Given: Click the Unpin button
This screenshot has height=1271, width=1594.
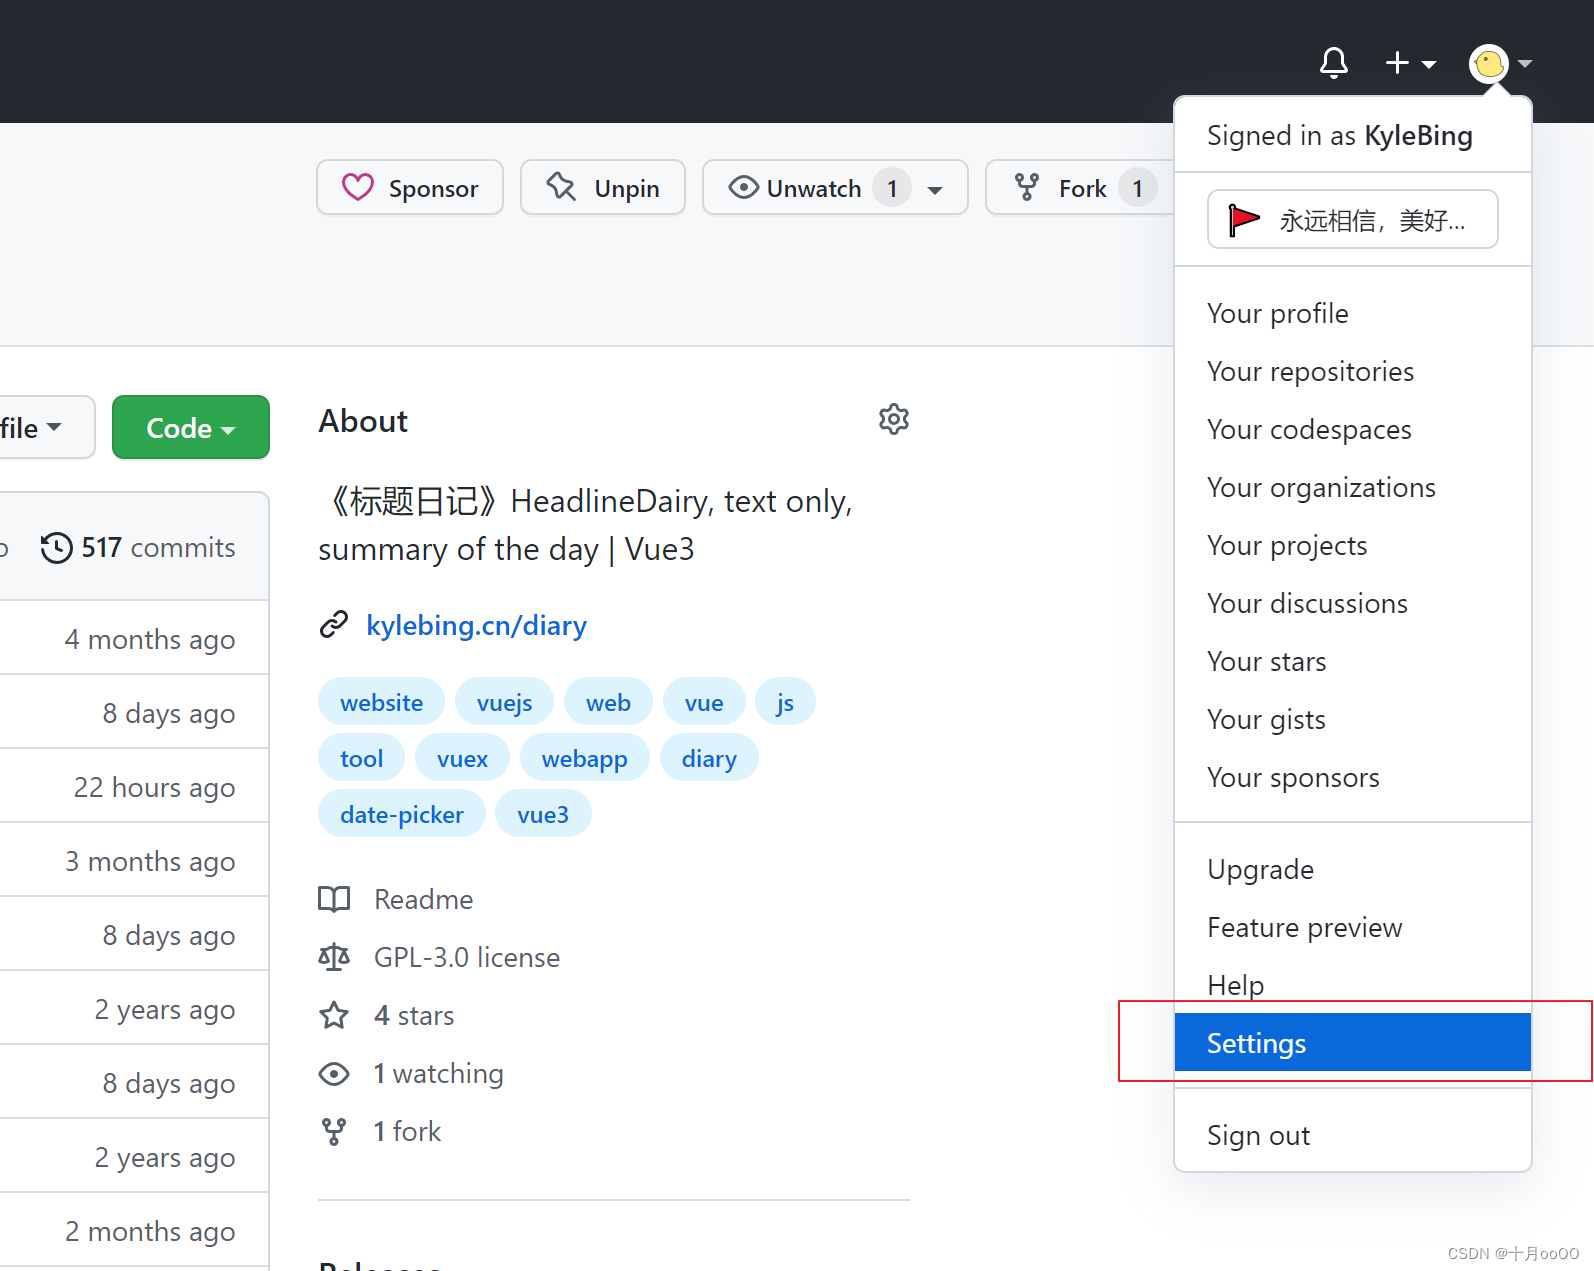Looking at the screenshot, I should pos(603,187).
